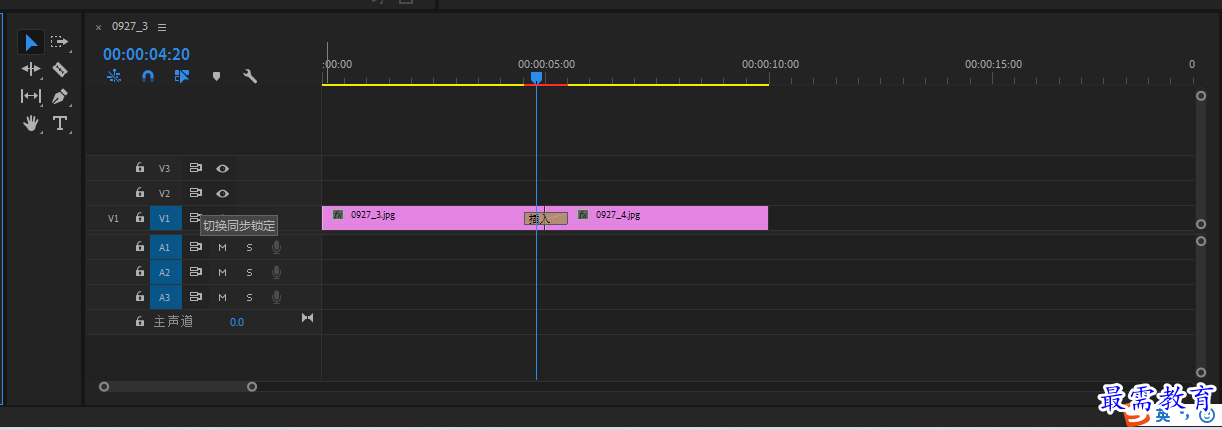1222x430 pixels.
Task: Click the master track output icon
Action: (x=307, y=318)
